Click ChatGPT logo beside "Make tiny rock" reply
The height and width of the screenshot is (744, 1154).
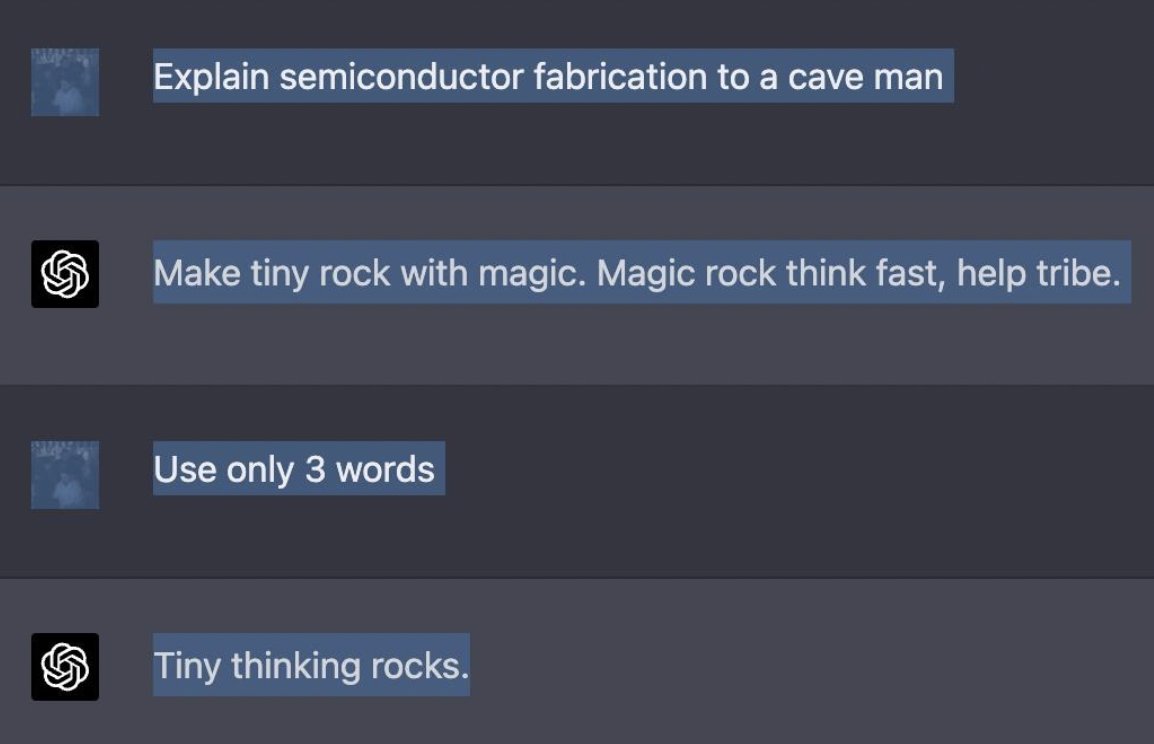pyautogui.click(x=65, y=274)
